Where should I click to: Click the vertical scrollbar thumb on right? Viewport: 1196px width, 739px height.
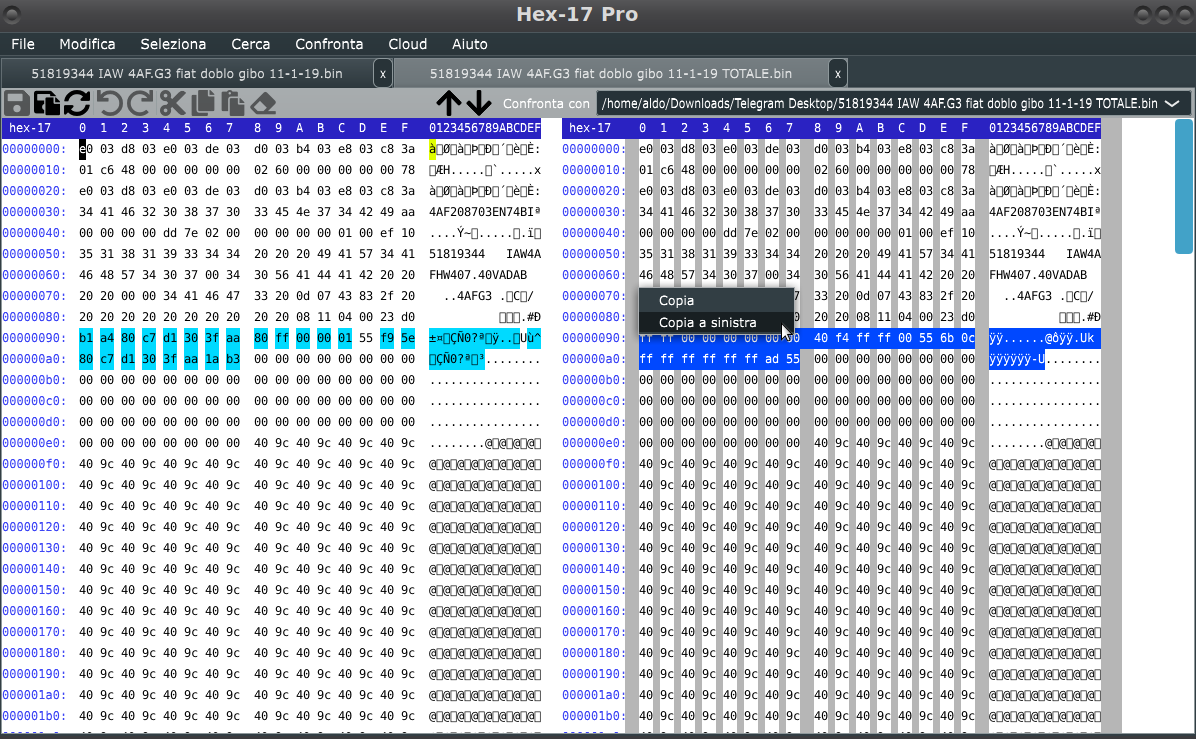(x=1184, y=185)
